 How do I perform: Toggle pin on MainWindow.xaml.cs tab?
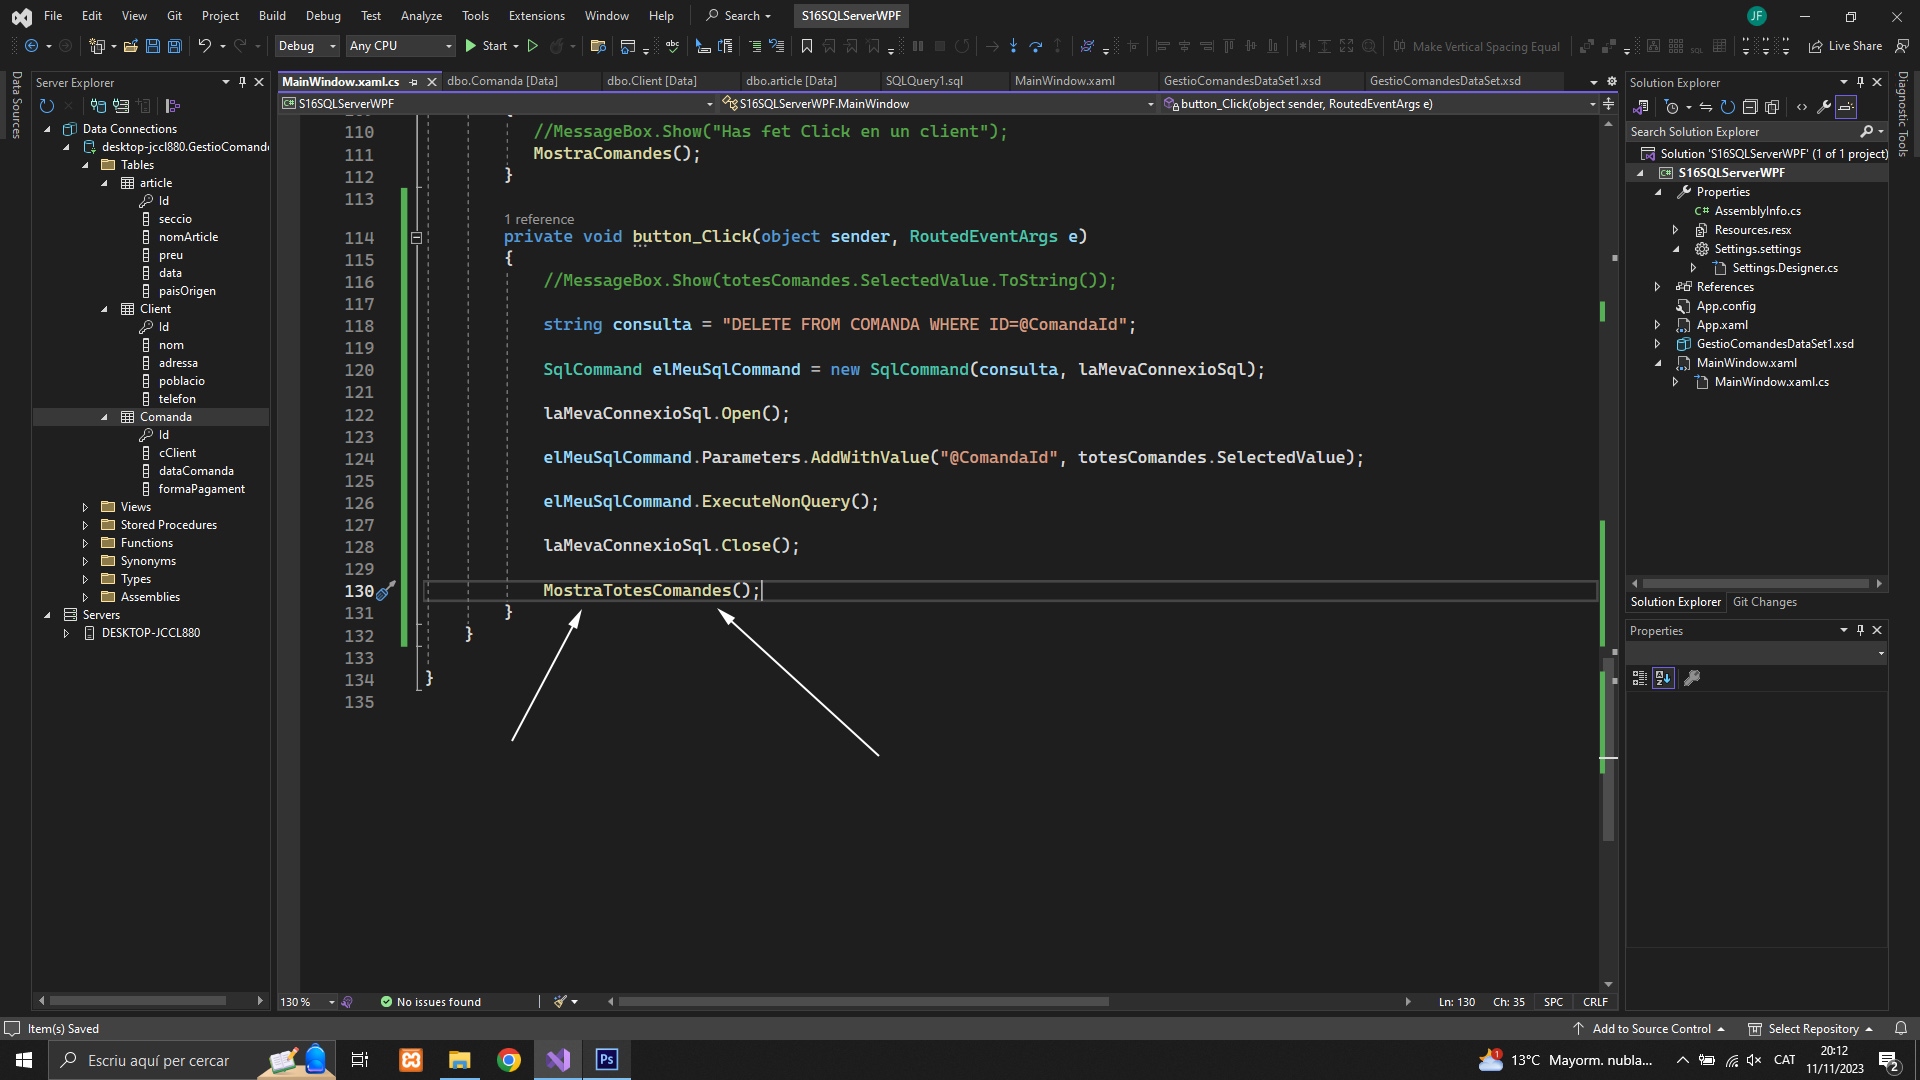pyautogui.click(x=413, y=82)
